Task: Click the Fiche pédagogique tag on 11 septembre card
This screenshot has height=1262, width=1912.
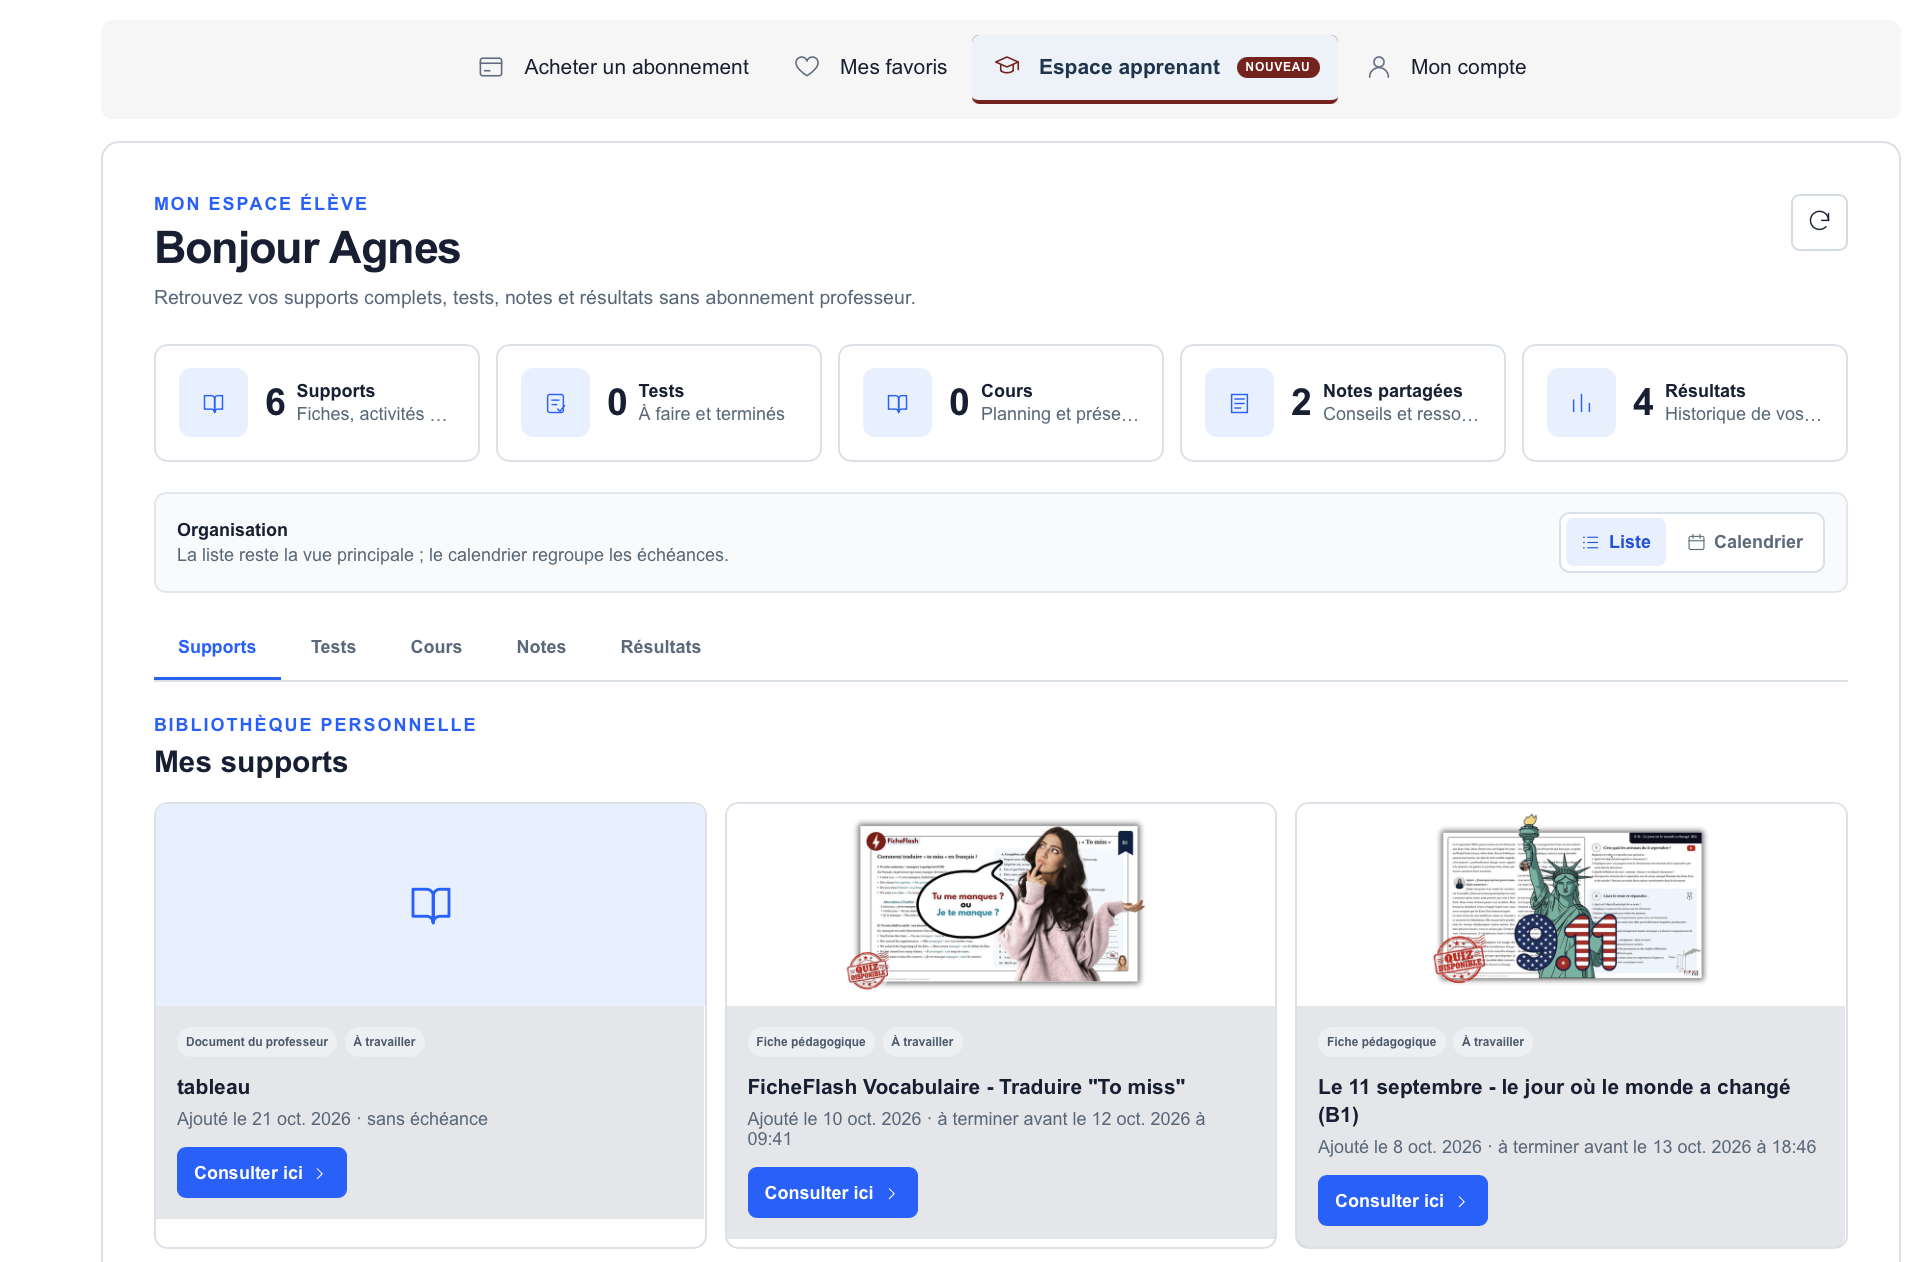Action: (1381, 1042)
